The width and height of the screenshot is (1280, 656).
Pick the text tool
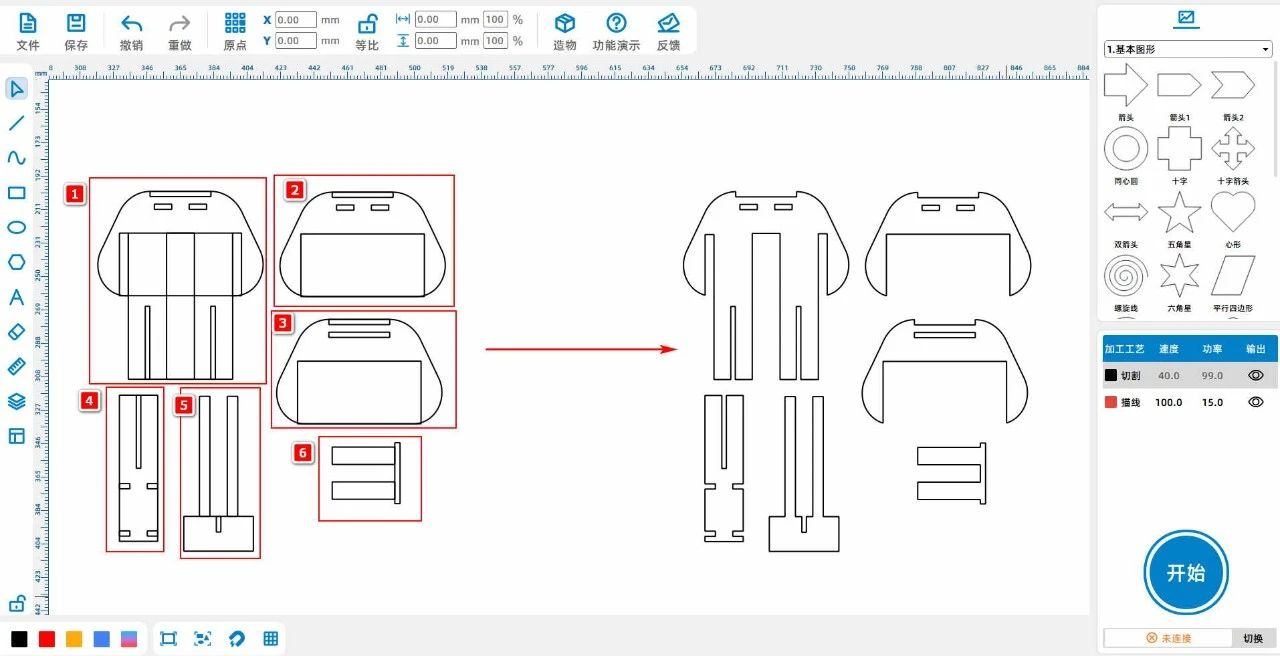coord(16,297)
